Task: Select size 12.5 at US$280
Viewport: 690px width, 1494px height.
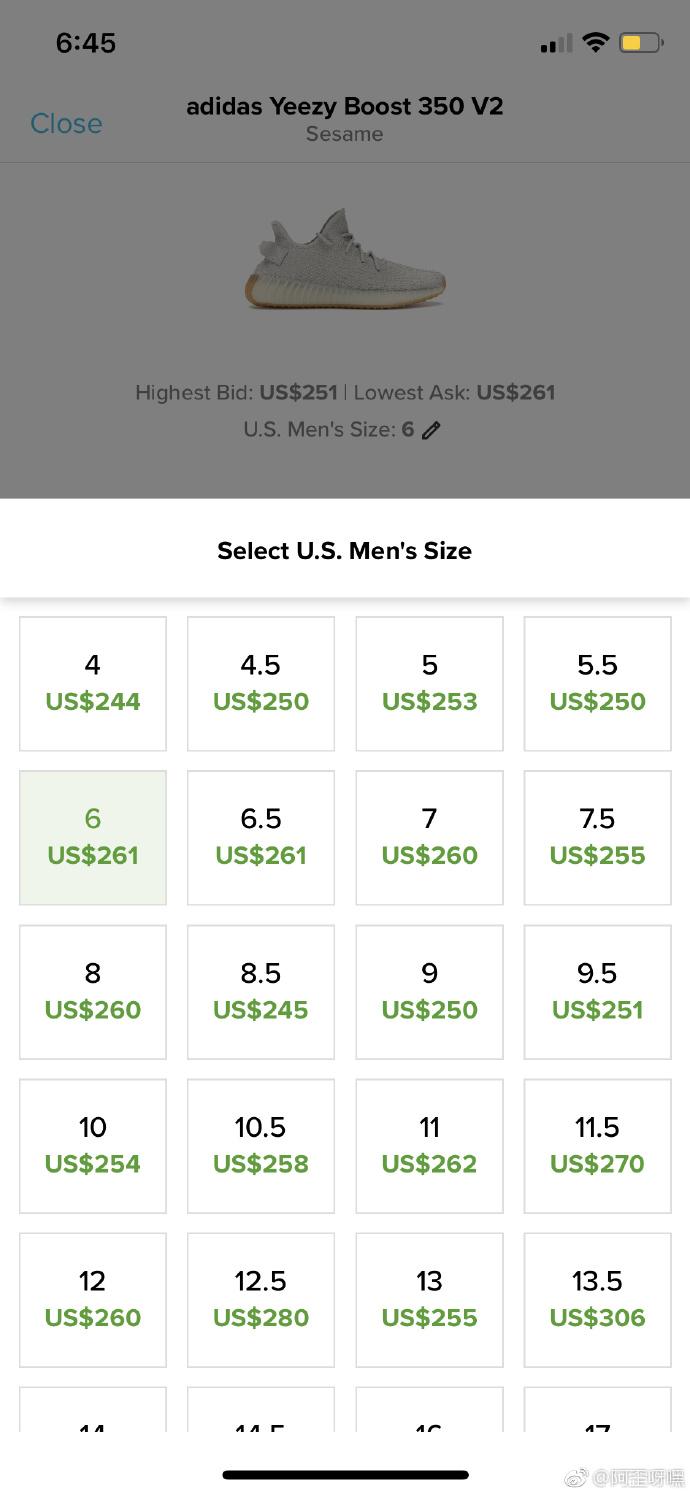Action: pos(261,1299)
